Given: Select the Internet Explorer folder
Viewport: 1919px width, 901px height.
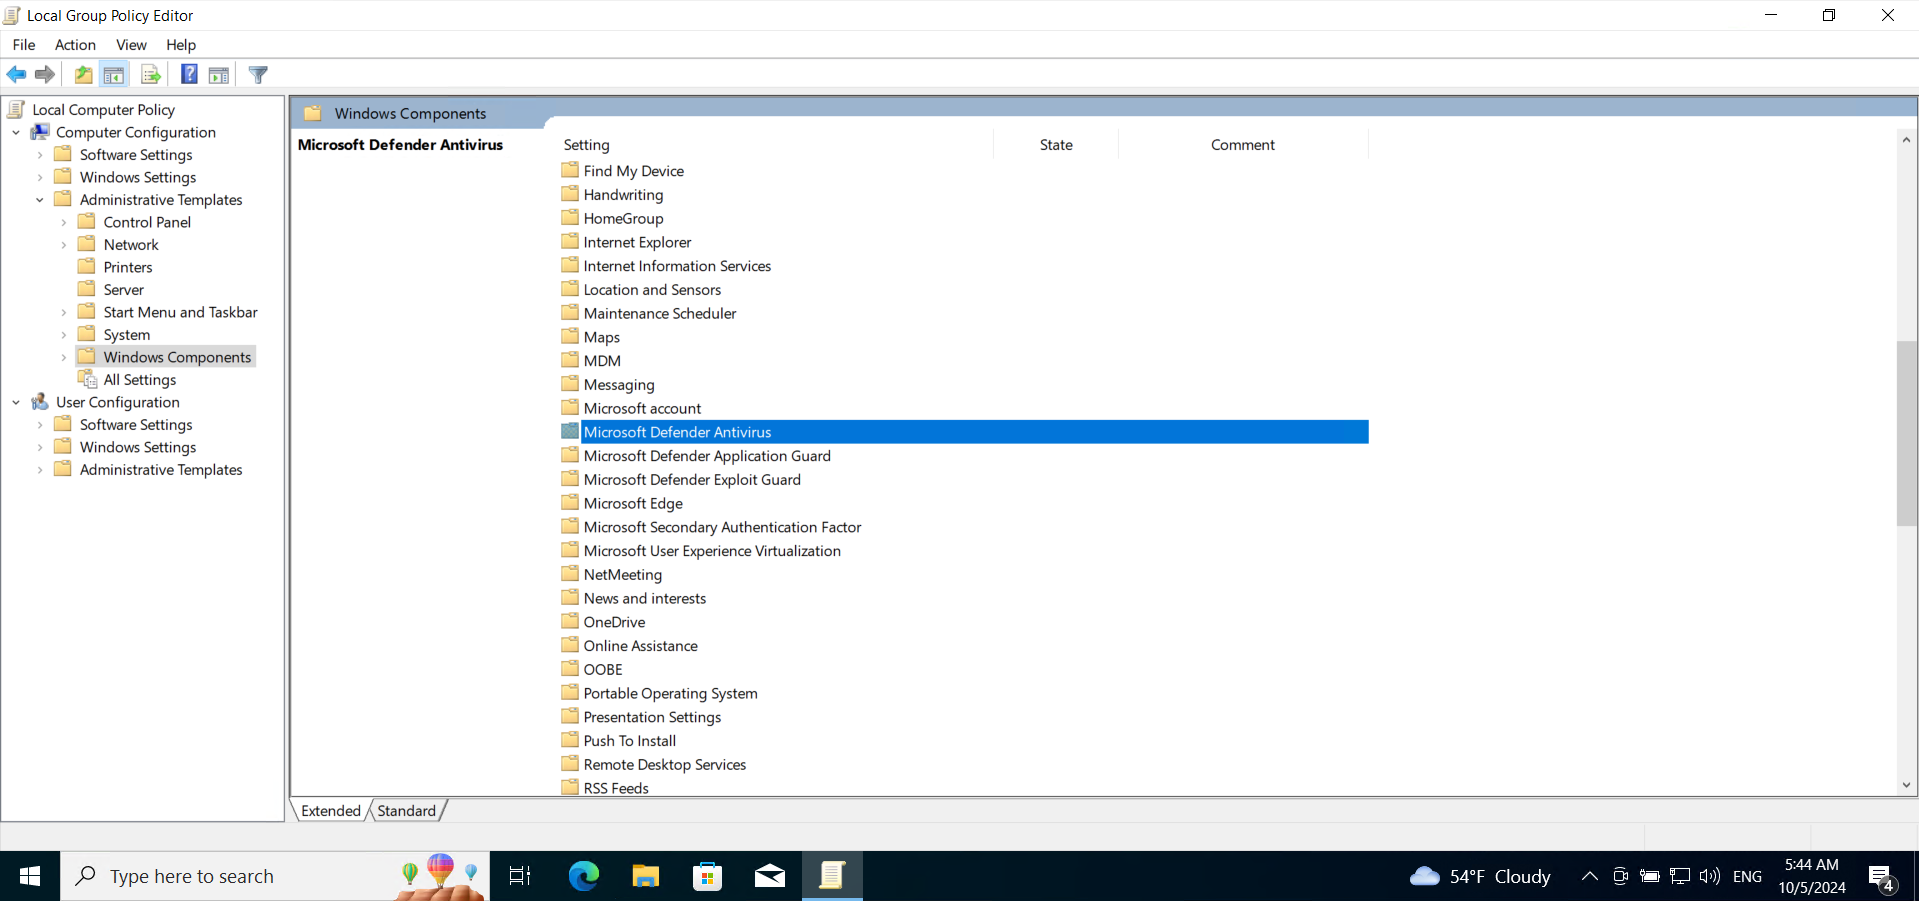Looking at the screenshot, I should tap(637, 242).
